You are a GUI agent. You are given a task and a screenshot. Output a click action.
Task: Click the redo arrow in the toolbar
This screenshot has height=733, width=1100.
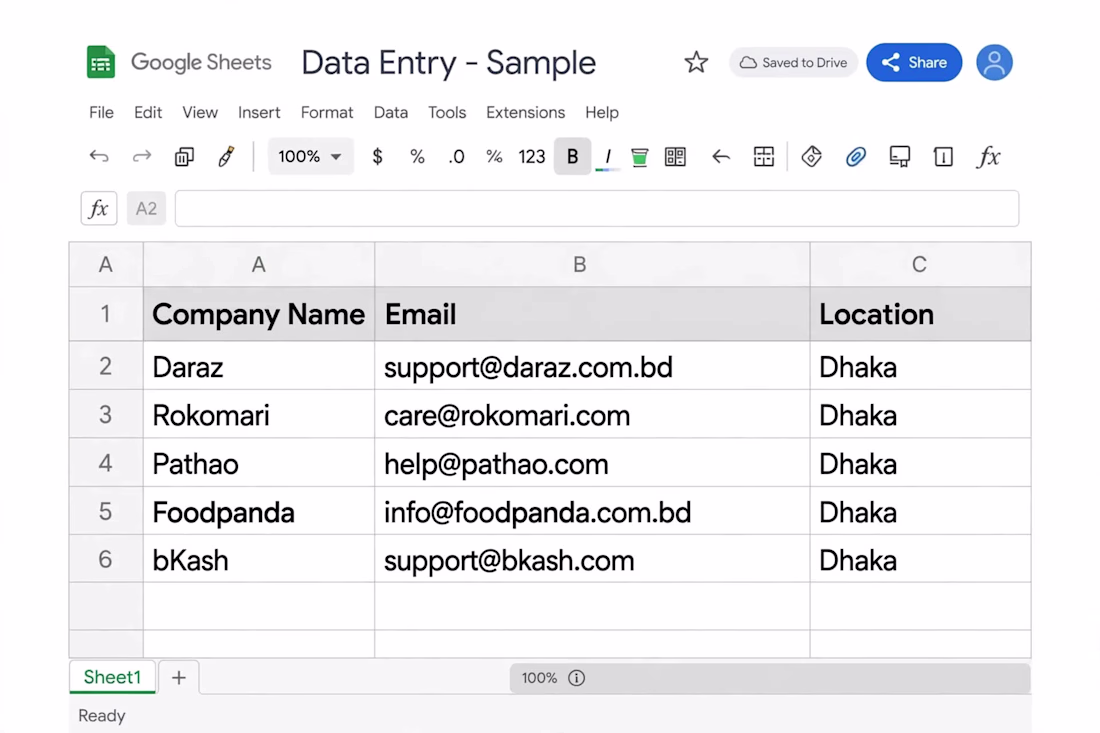(142, 156)
